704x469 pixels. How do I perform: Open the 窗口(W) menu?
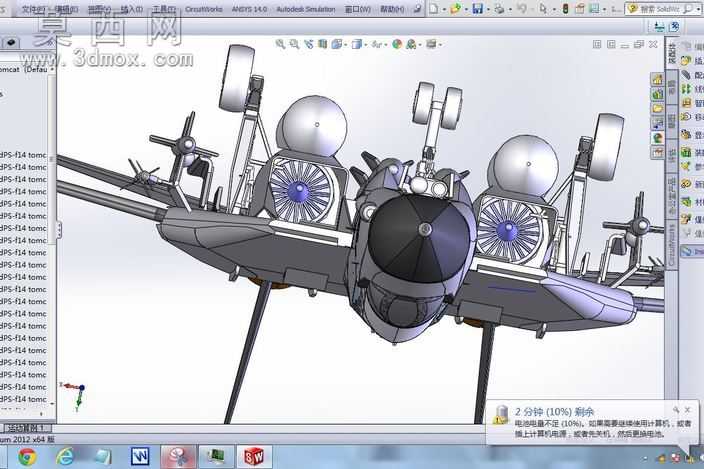point(358,9)
